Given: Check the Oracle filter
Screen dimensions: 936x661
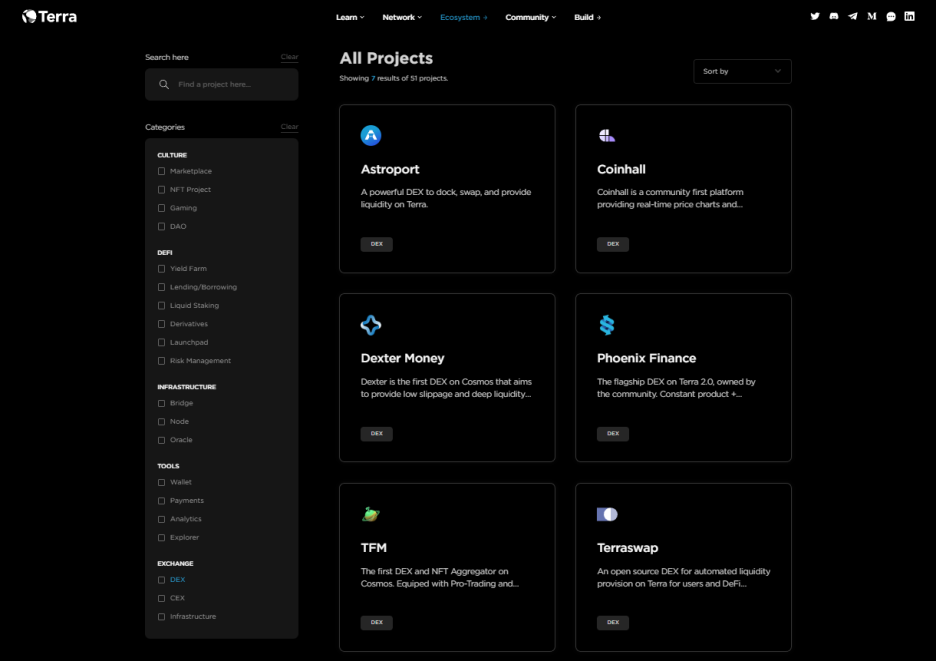Looking at the screenshot, I should (x=161, y=441).
